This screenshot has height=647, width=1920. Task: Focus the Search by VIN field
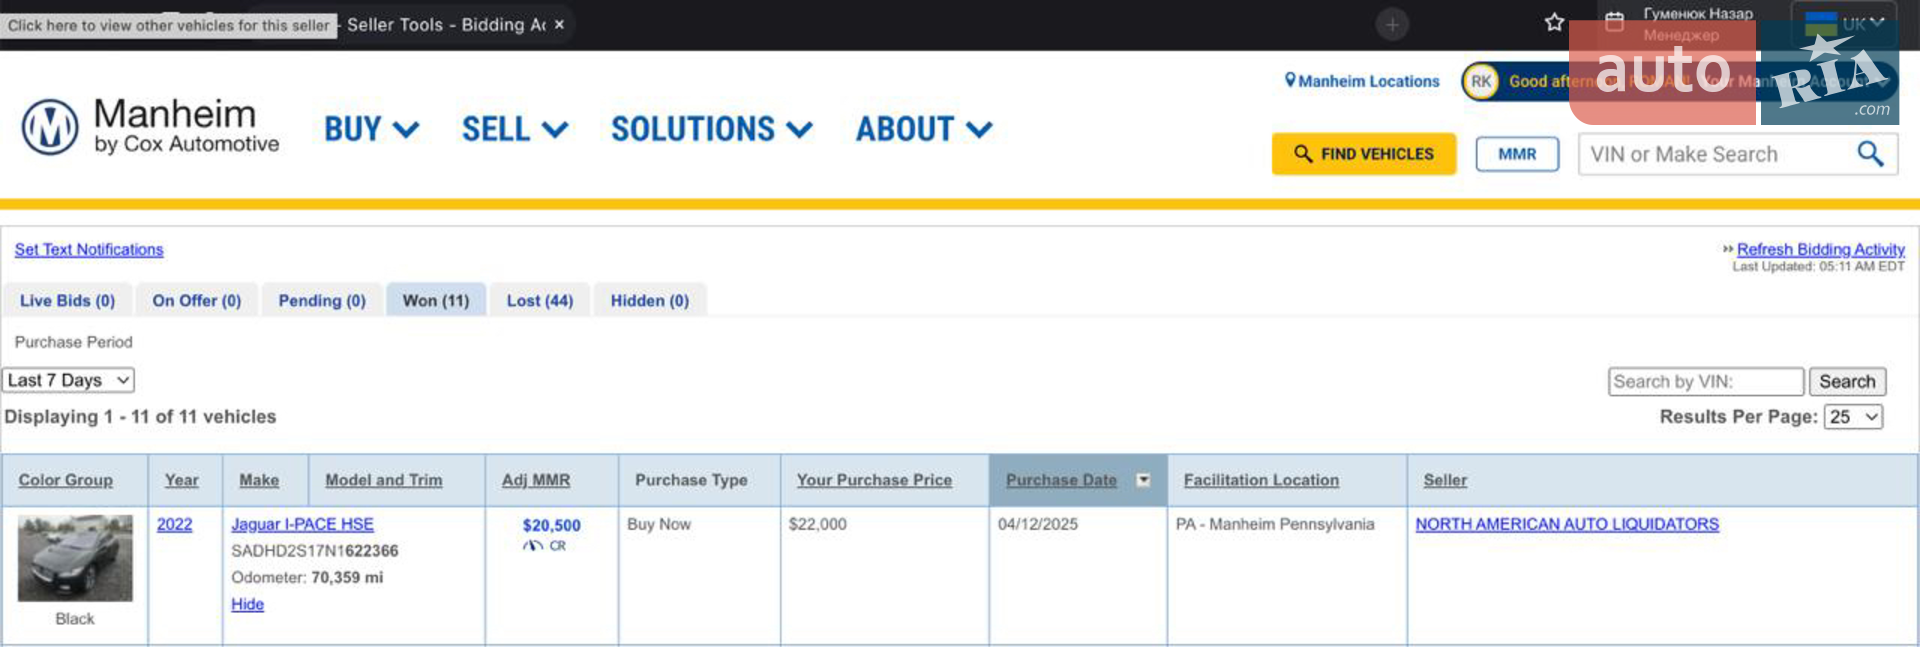tap(1706, 381)
